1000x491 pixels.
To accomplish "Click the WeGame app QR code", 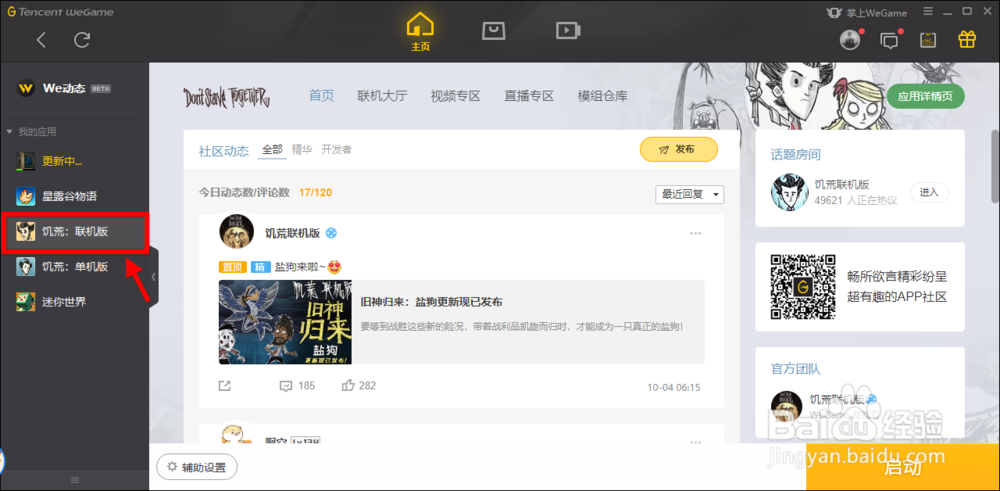I will tap(804, 286).
